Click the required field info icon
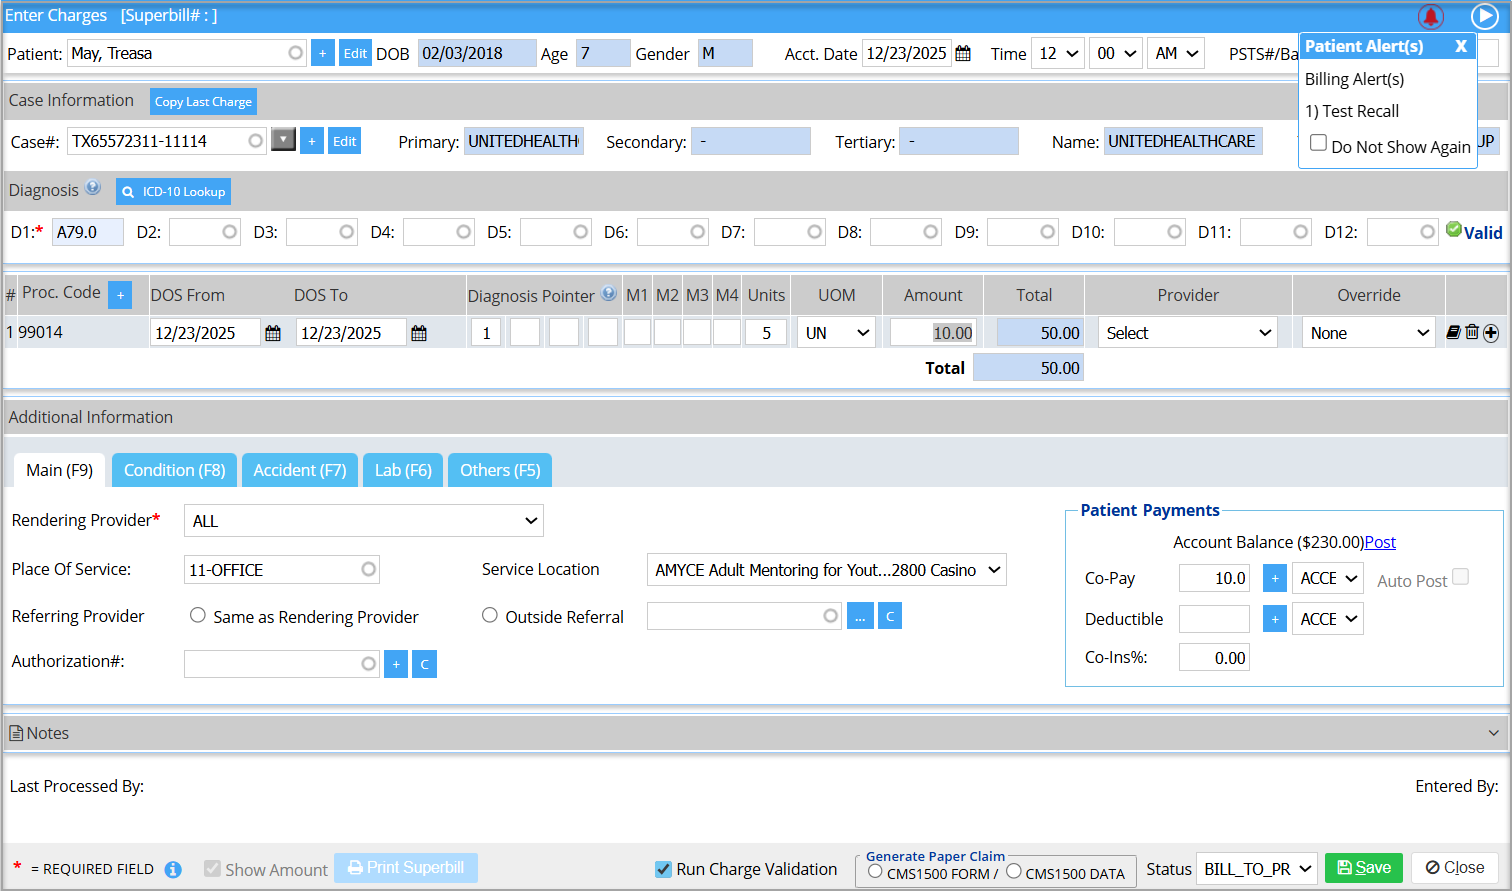This screenshot has height=891, width=1512. [173, 870]
